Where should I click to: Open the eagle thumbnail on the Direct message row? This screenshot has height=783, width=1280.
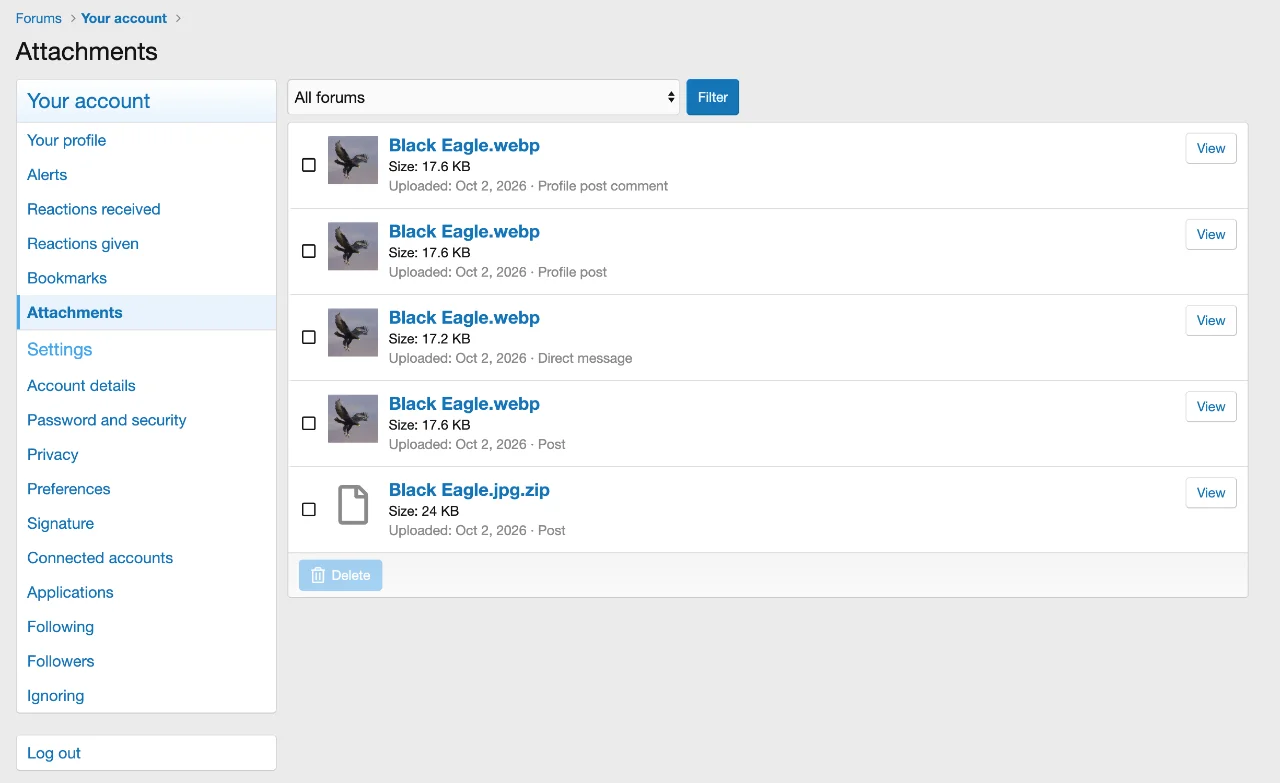353,333
